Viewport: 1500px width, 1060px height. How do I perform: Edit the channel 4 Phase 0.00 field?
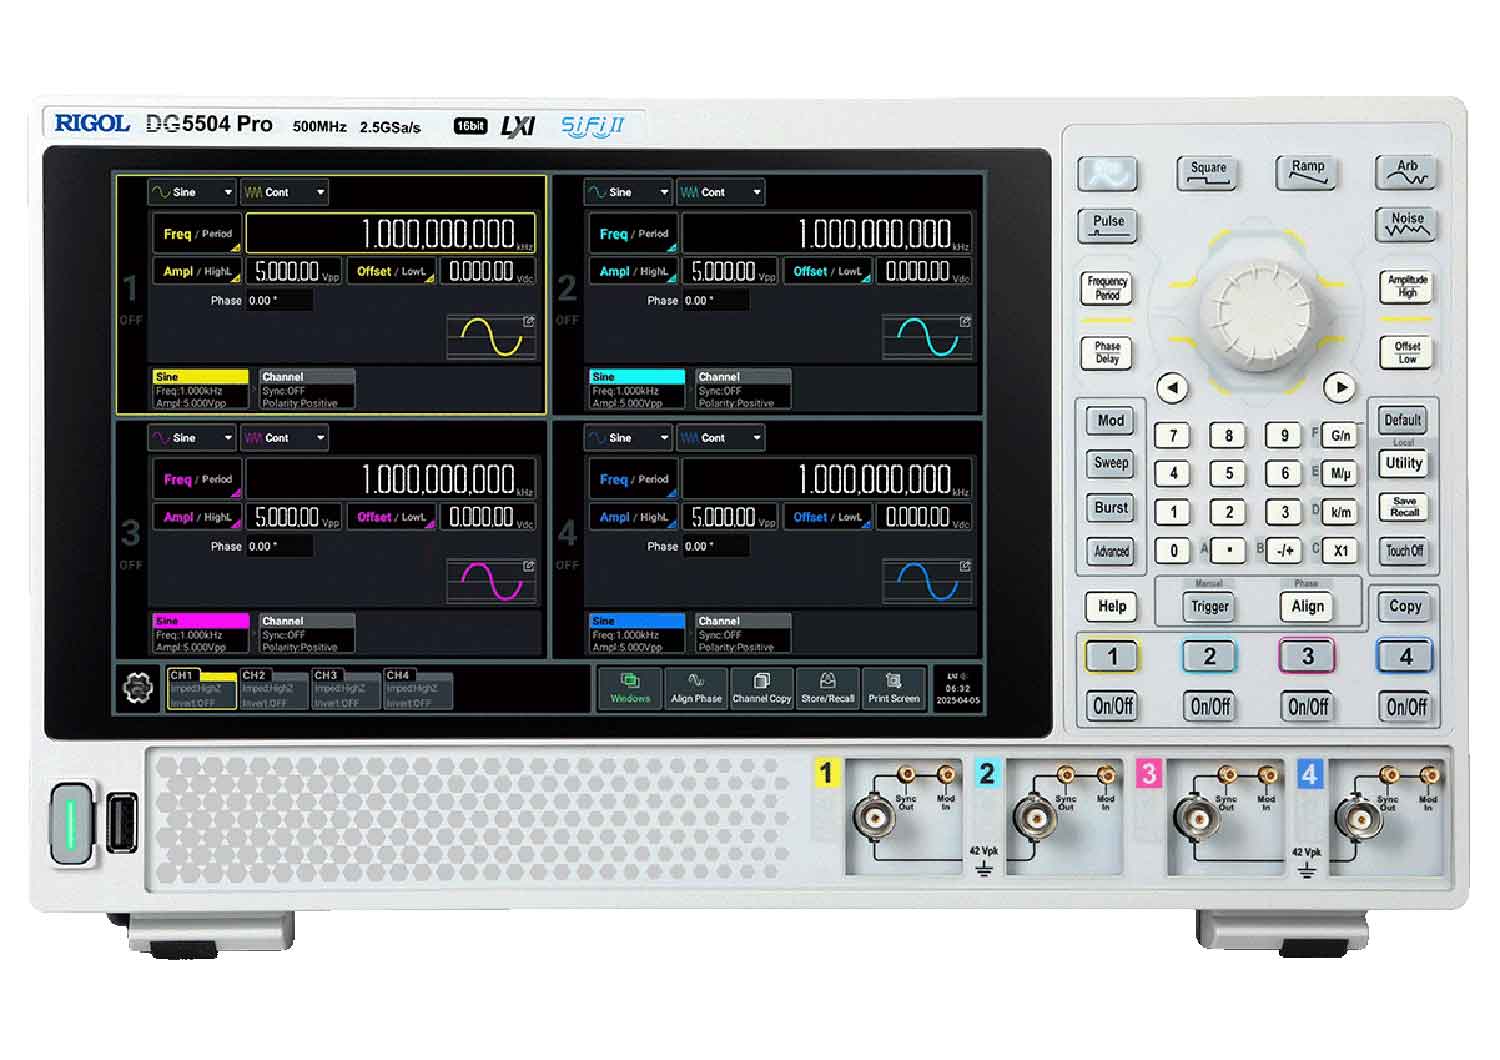point(715,547)
